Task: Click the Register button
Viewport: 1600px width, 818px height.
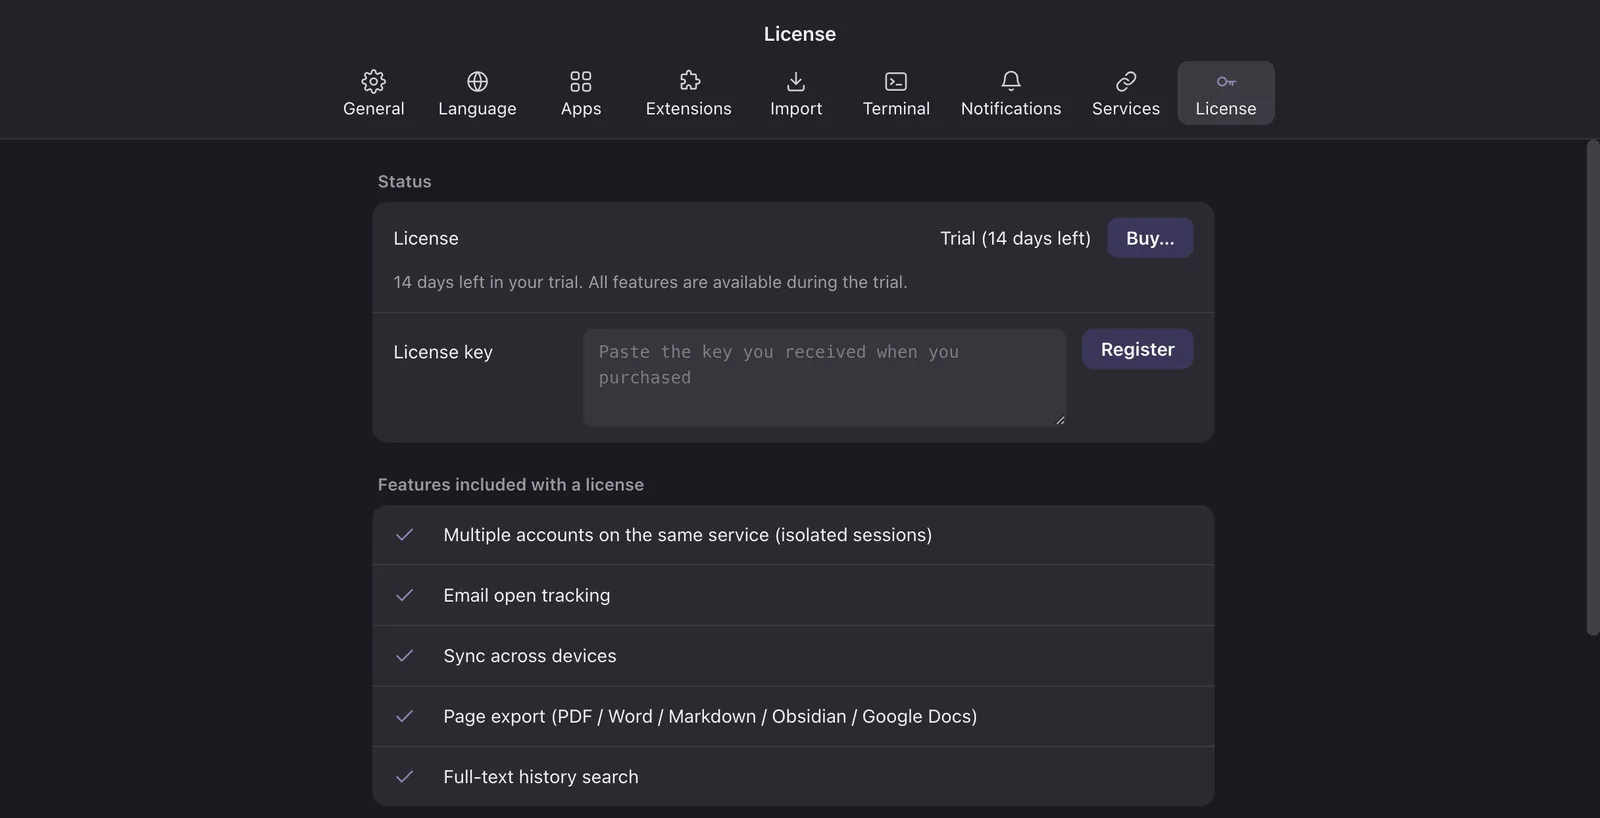Action: pyautogui.click(x=1137, y=349)
